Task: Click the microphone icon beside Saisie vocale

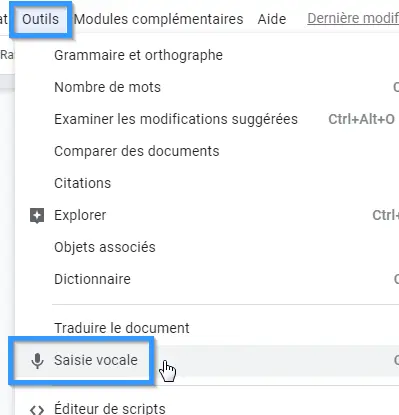Action: [x=37, y=361]
